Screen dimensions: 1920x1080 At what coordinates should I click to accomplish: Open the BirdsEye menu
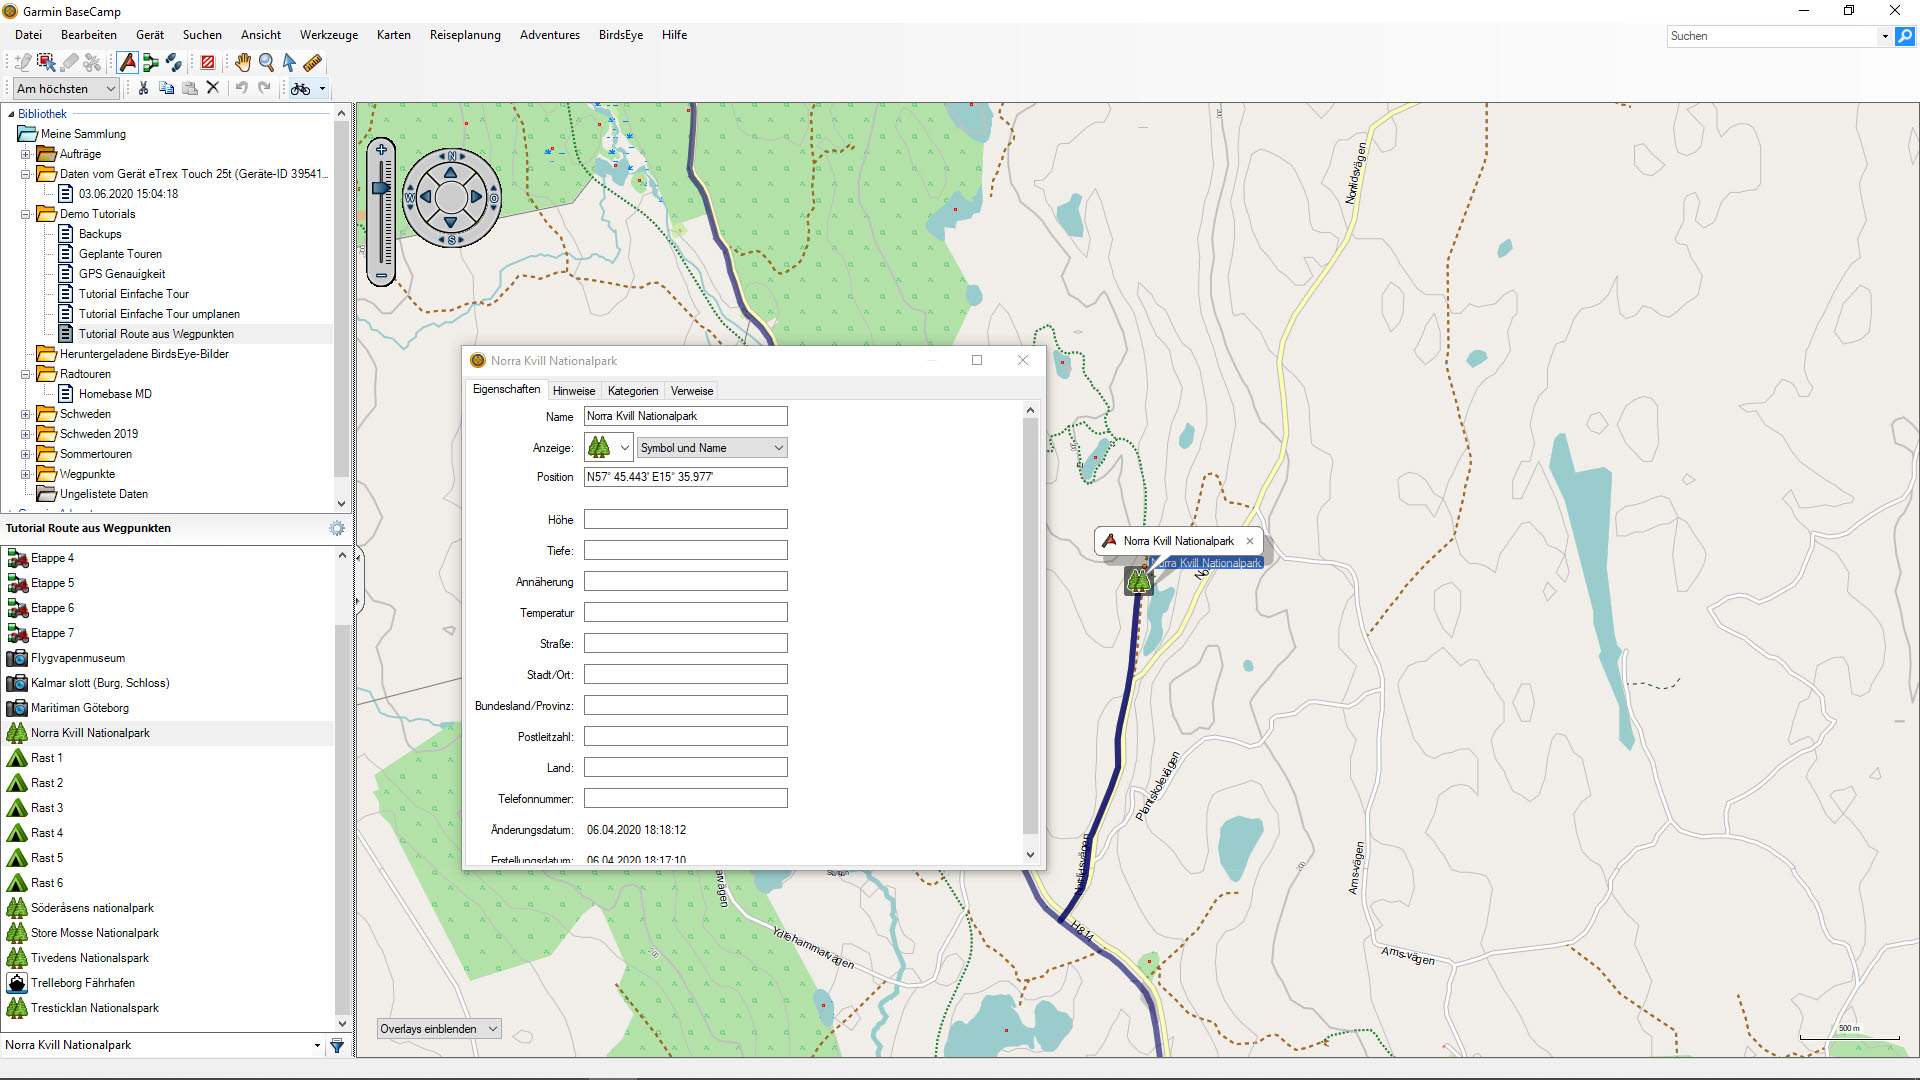point(621,35)
